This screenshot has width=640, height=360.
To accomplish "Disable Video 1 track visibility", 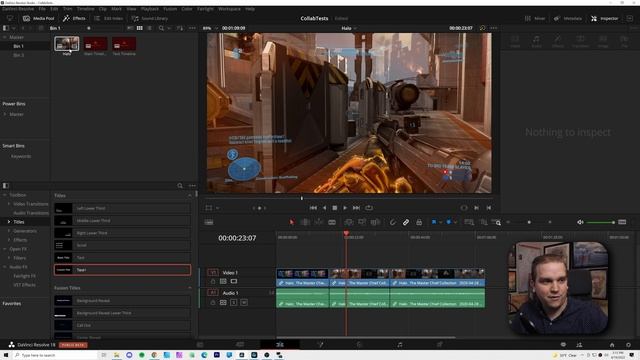I will coord(234,281).
